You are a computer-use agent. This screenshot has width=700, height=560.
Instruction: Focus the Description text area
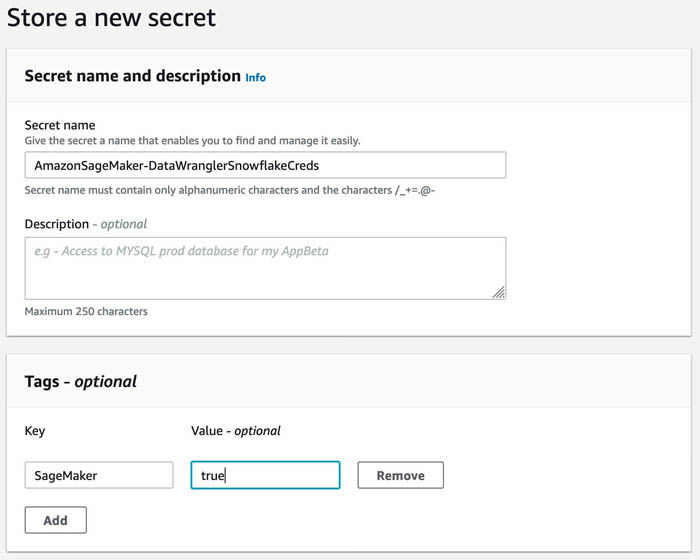tap(265, 268)
